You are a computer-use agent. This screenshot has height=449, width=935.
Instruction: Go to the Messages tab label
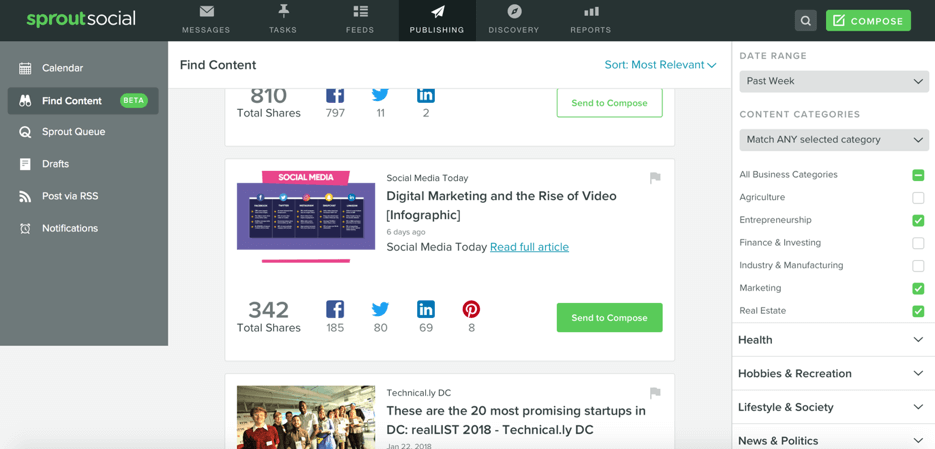coord(206,30)
